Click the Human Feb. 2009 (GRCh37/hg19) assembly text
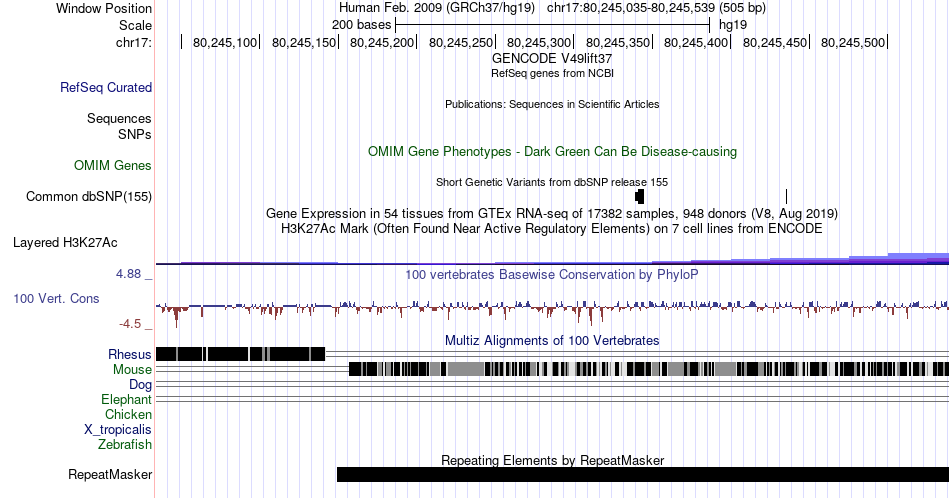Screen dimensions: 950x498 (x=437, y=8)
